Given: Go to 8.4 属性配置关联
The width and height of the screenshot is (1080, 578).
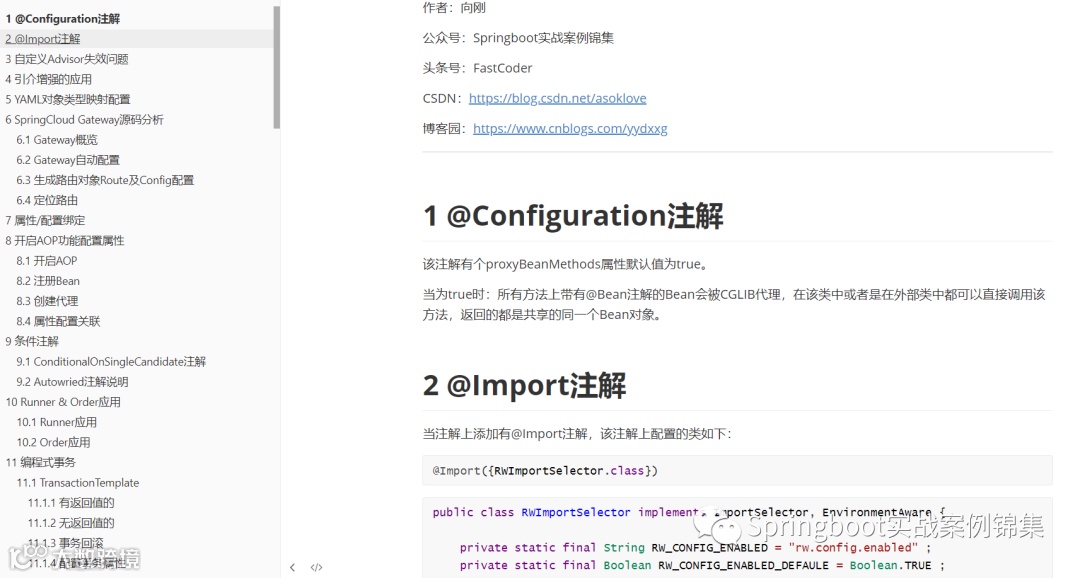Looking at the screenshot, I should (x=58, y=321).
